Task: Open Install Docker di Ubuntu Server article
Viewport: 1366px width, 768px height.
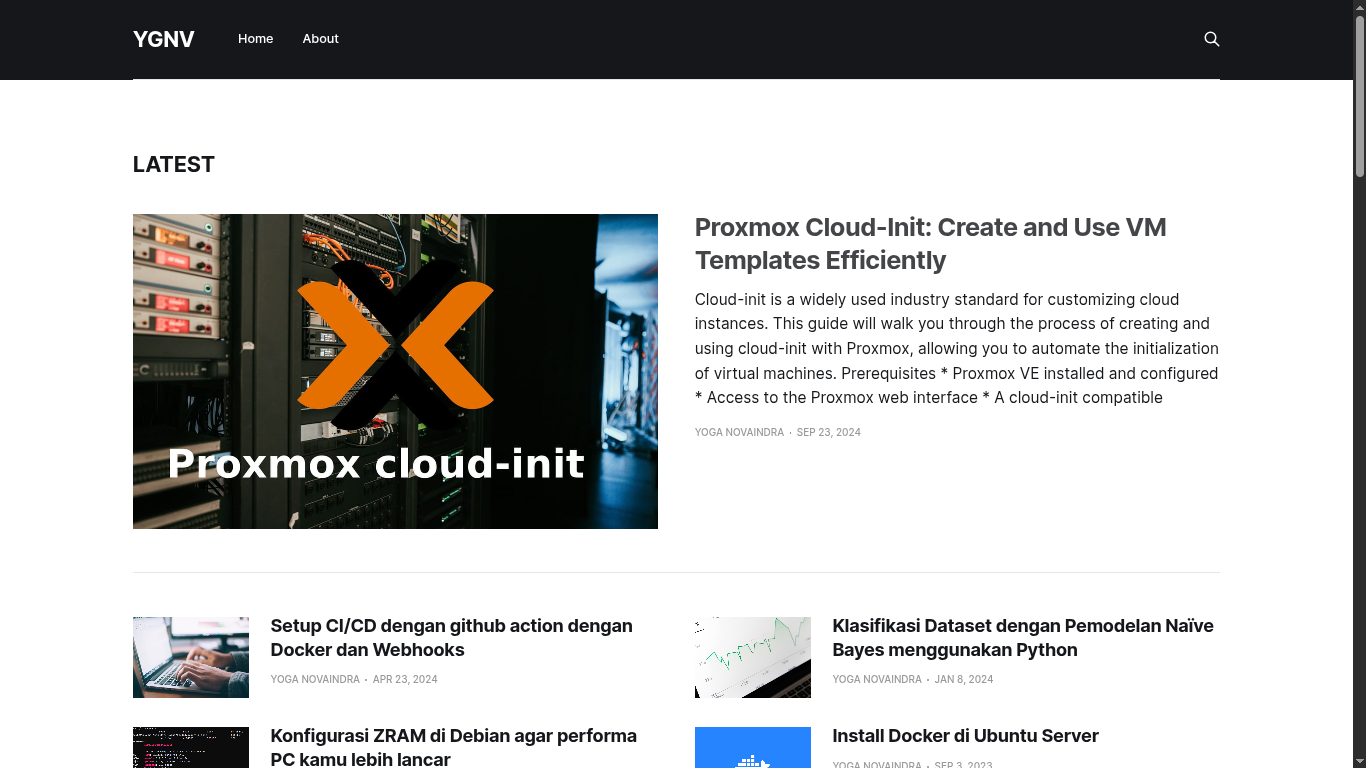Action: [x=966, y=736]
